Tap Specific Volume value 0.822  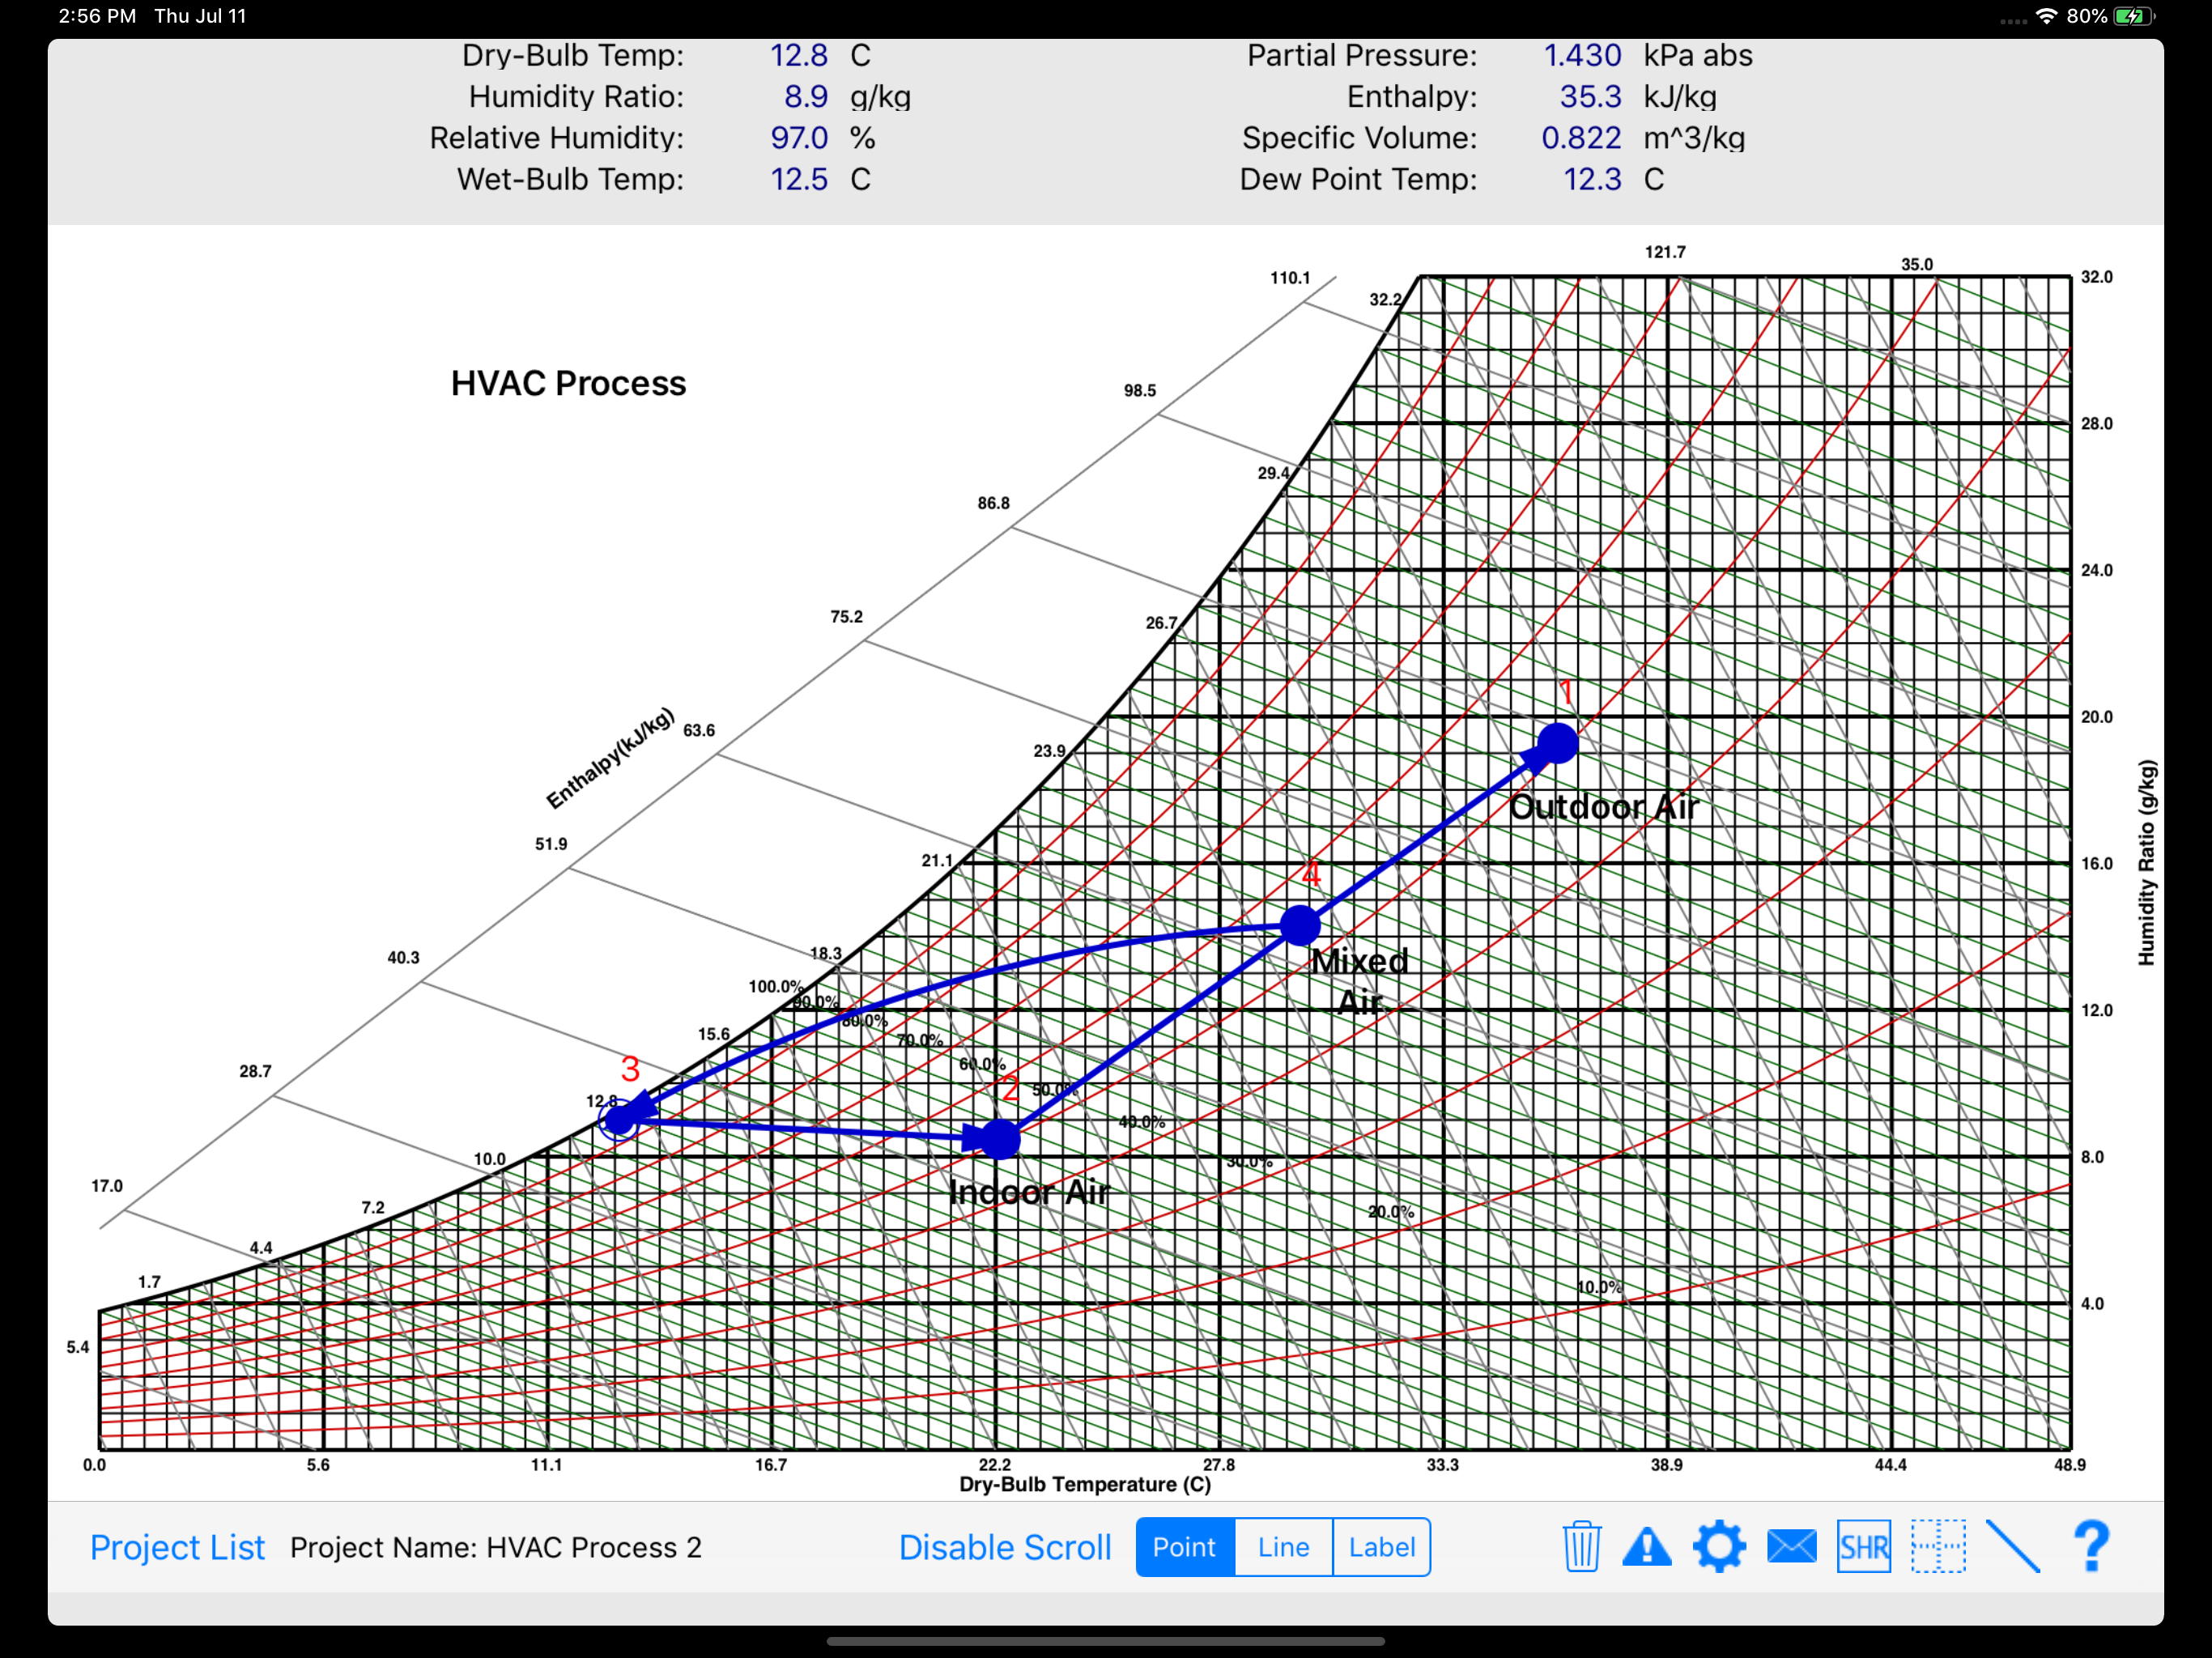tap(1581, 137)
